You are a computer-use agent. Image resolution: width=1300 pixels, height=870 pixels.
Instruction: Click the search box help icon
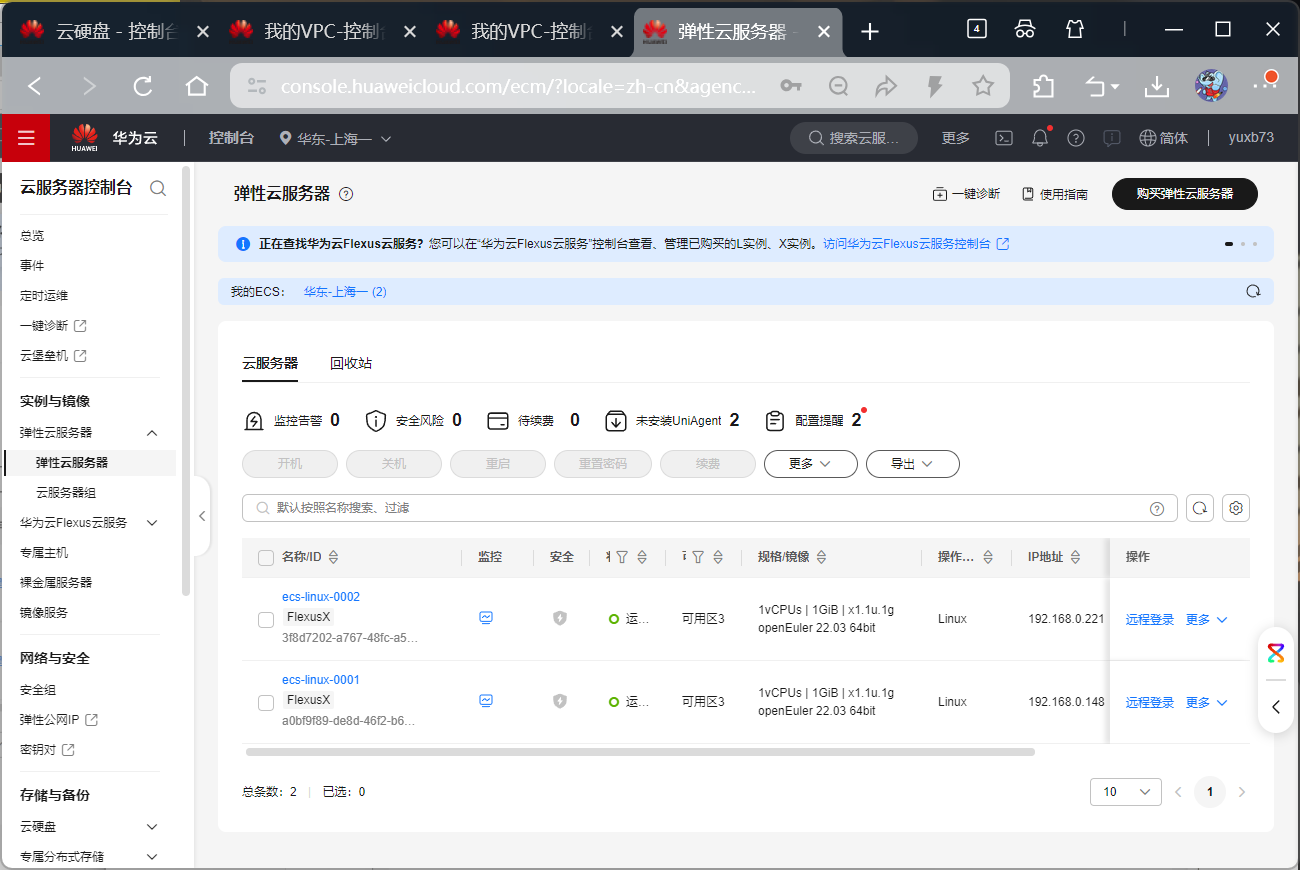tap(1157, 508)
